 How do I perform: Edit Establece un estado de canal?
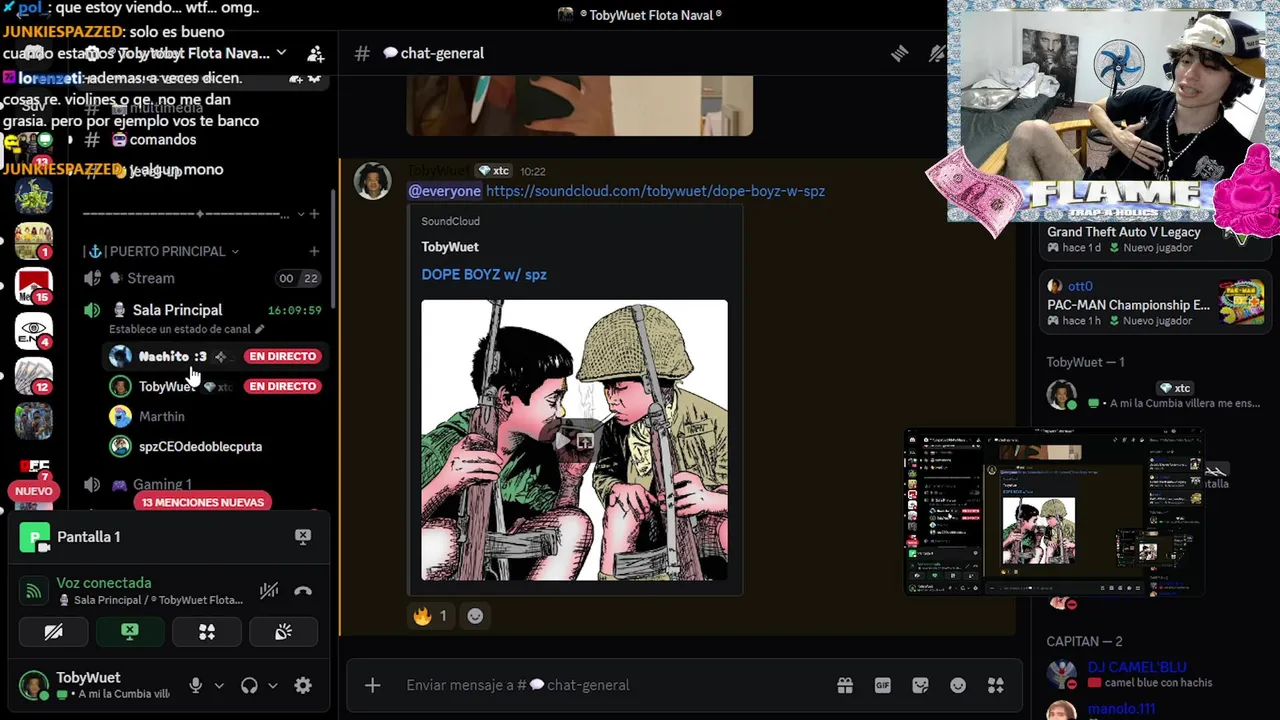tap(186, 329)
